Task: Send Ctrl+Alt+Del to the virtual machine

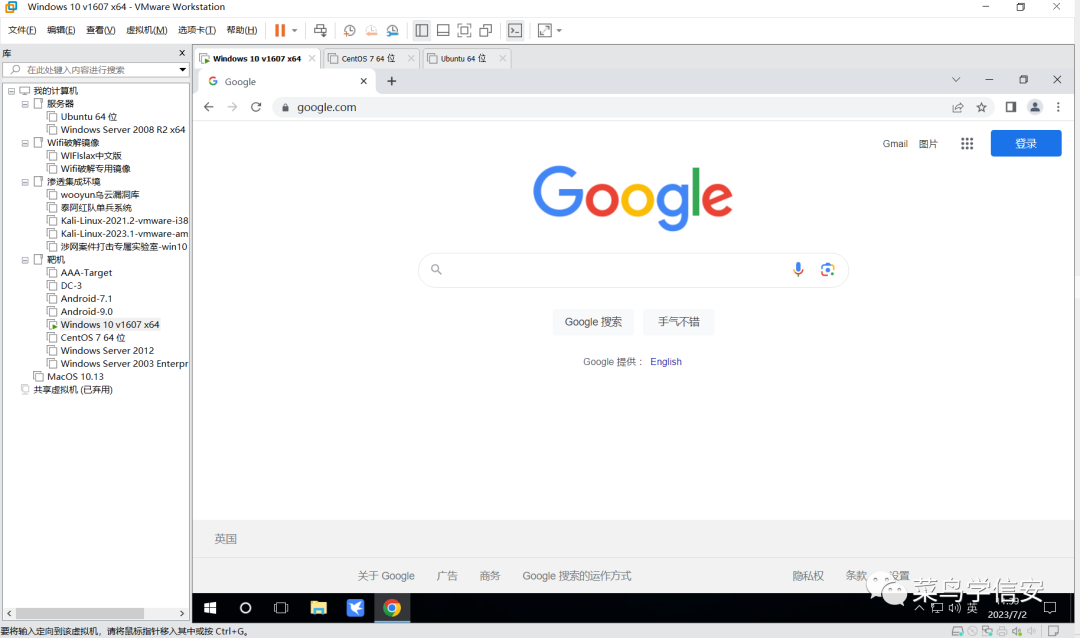Action: click(x=320, y=30)
